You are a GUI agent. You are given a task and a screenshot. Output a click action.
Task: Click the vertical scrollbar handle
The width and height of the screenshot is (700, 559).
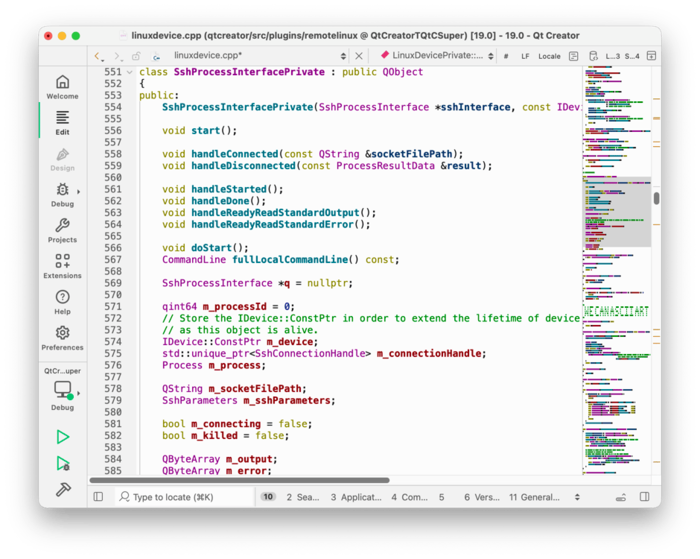click(656, 198)
